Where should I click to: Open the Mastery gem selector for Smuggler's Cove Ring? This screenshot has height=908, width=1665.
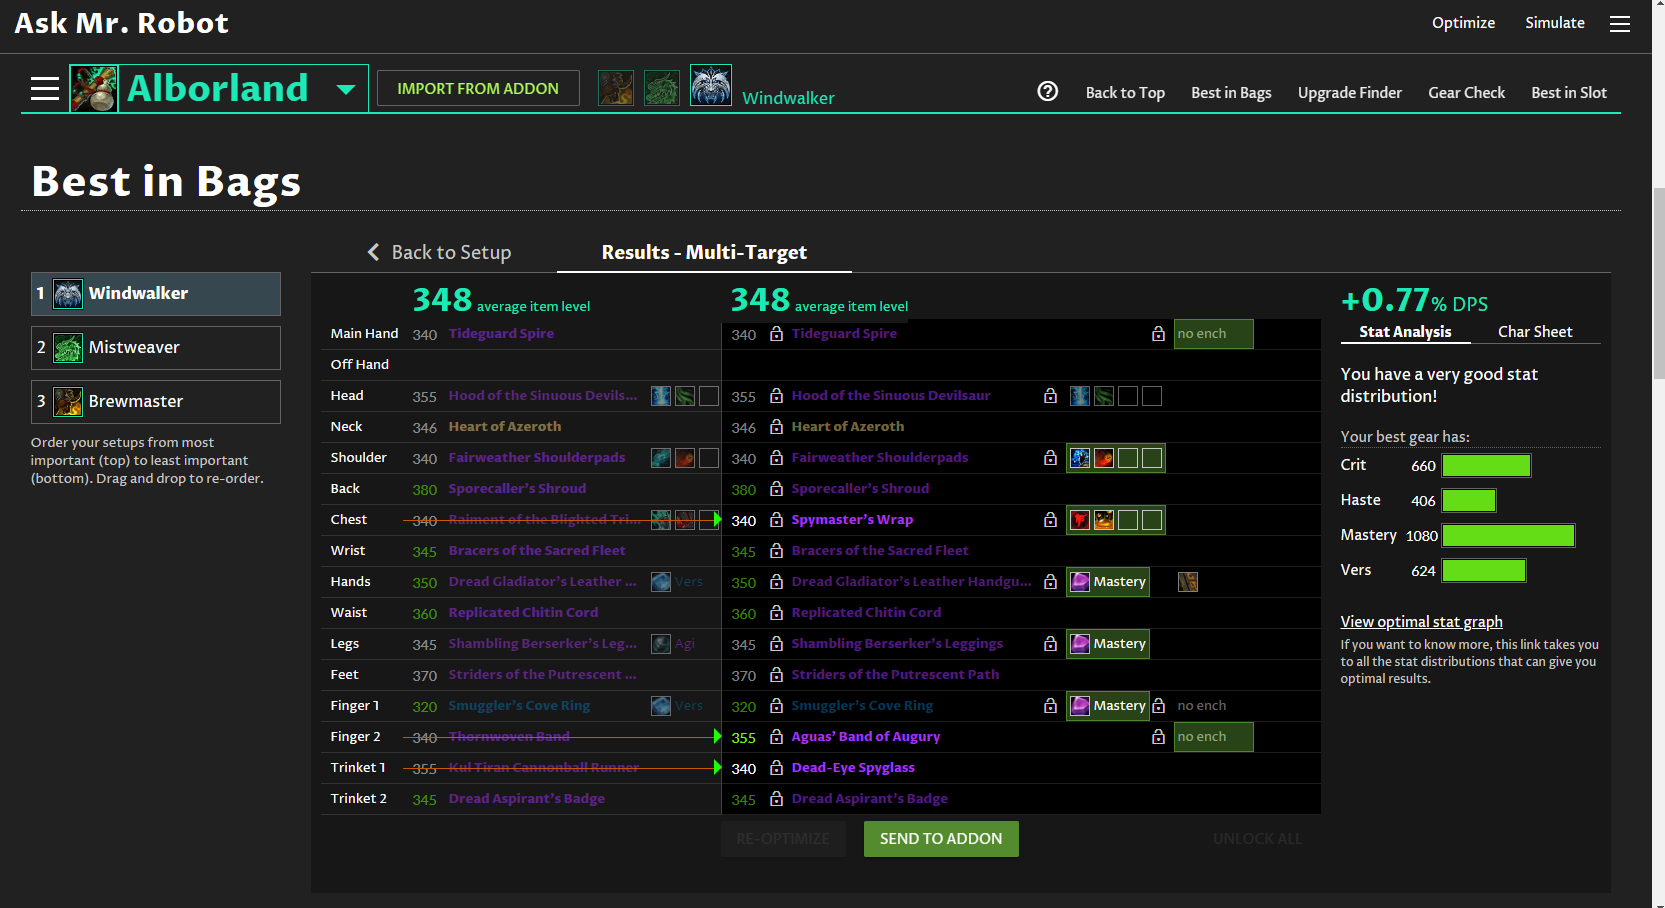(1108, 706)
